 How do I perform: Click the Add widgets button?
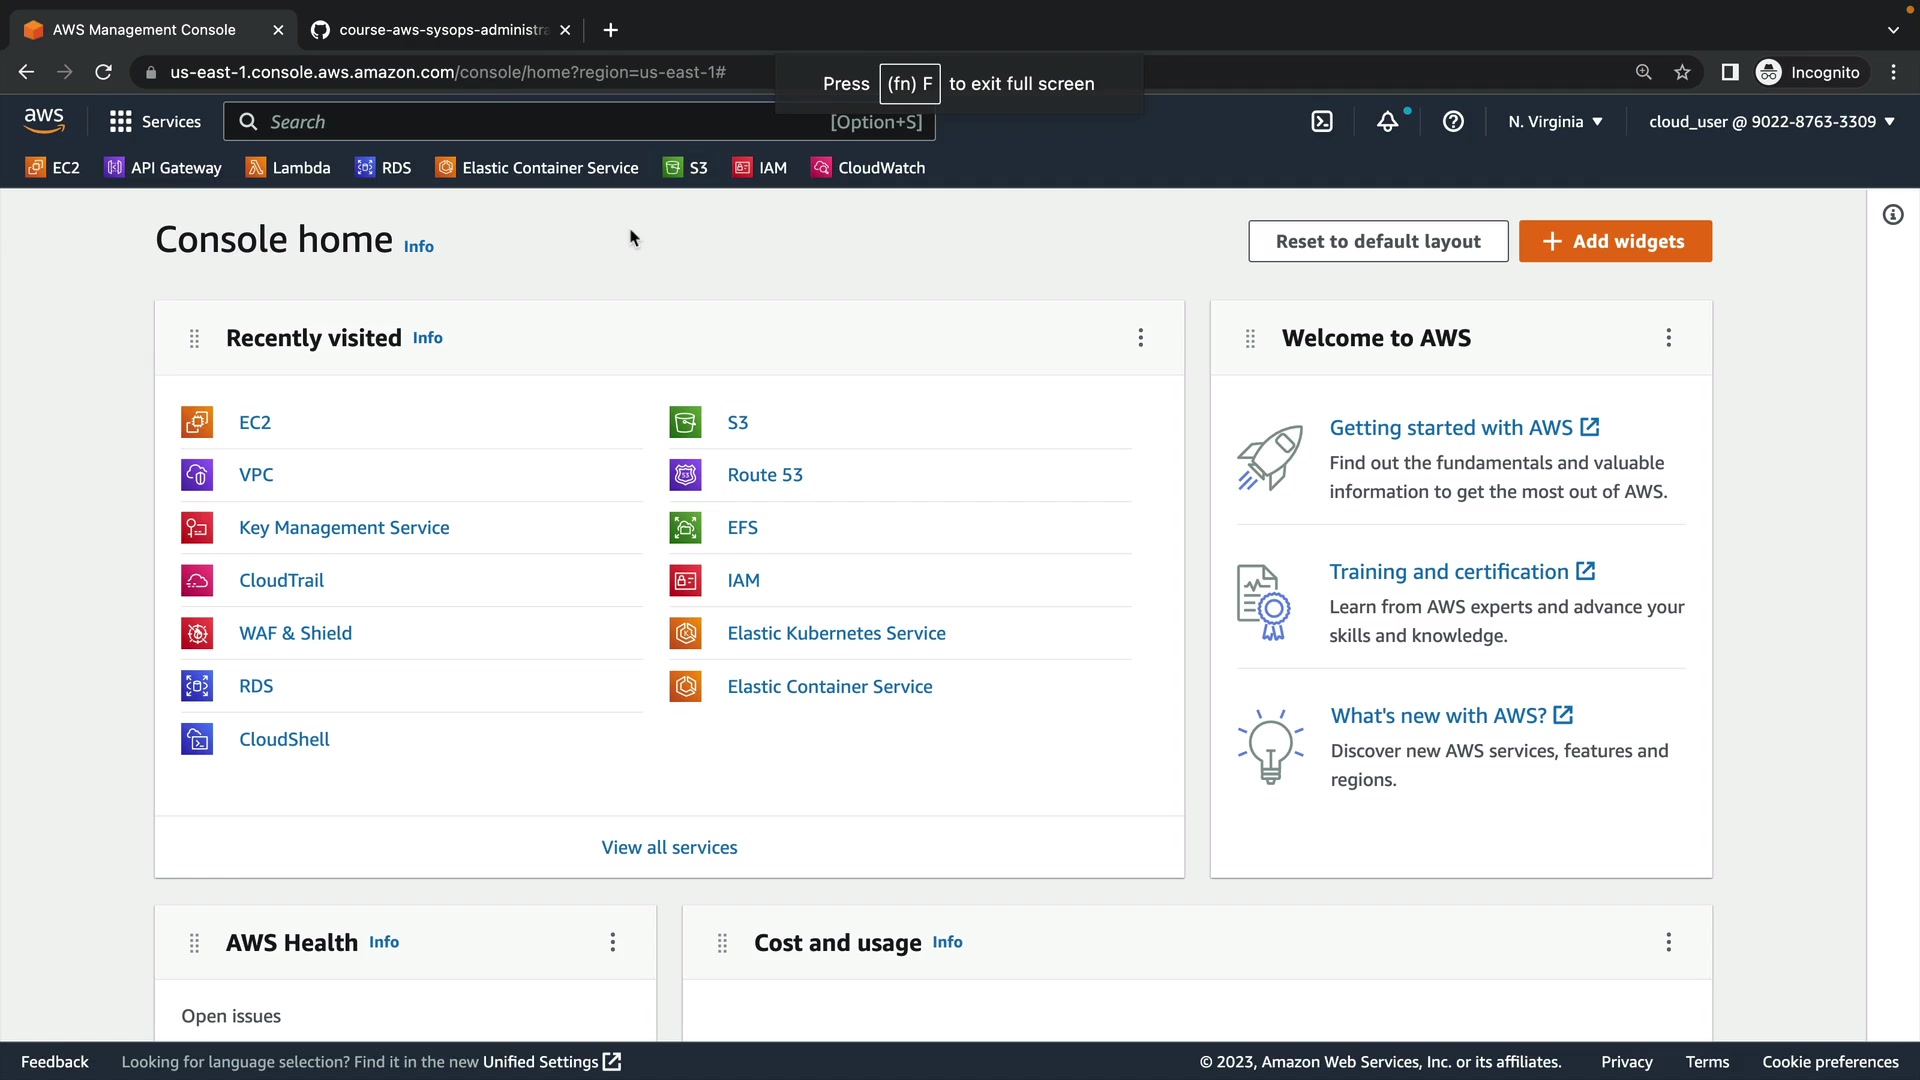tap(1615, 241)
